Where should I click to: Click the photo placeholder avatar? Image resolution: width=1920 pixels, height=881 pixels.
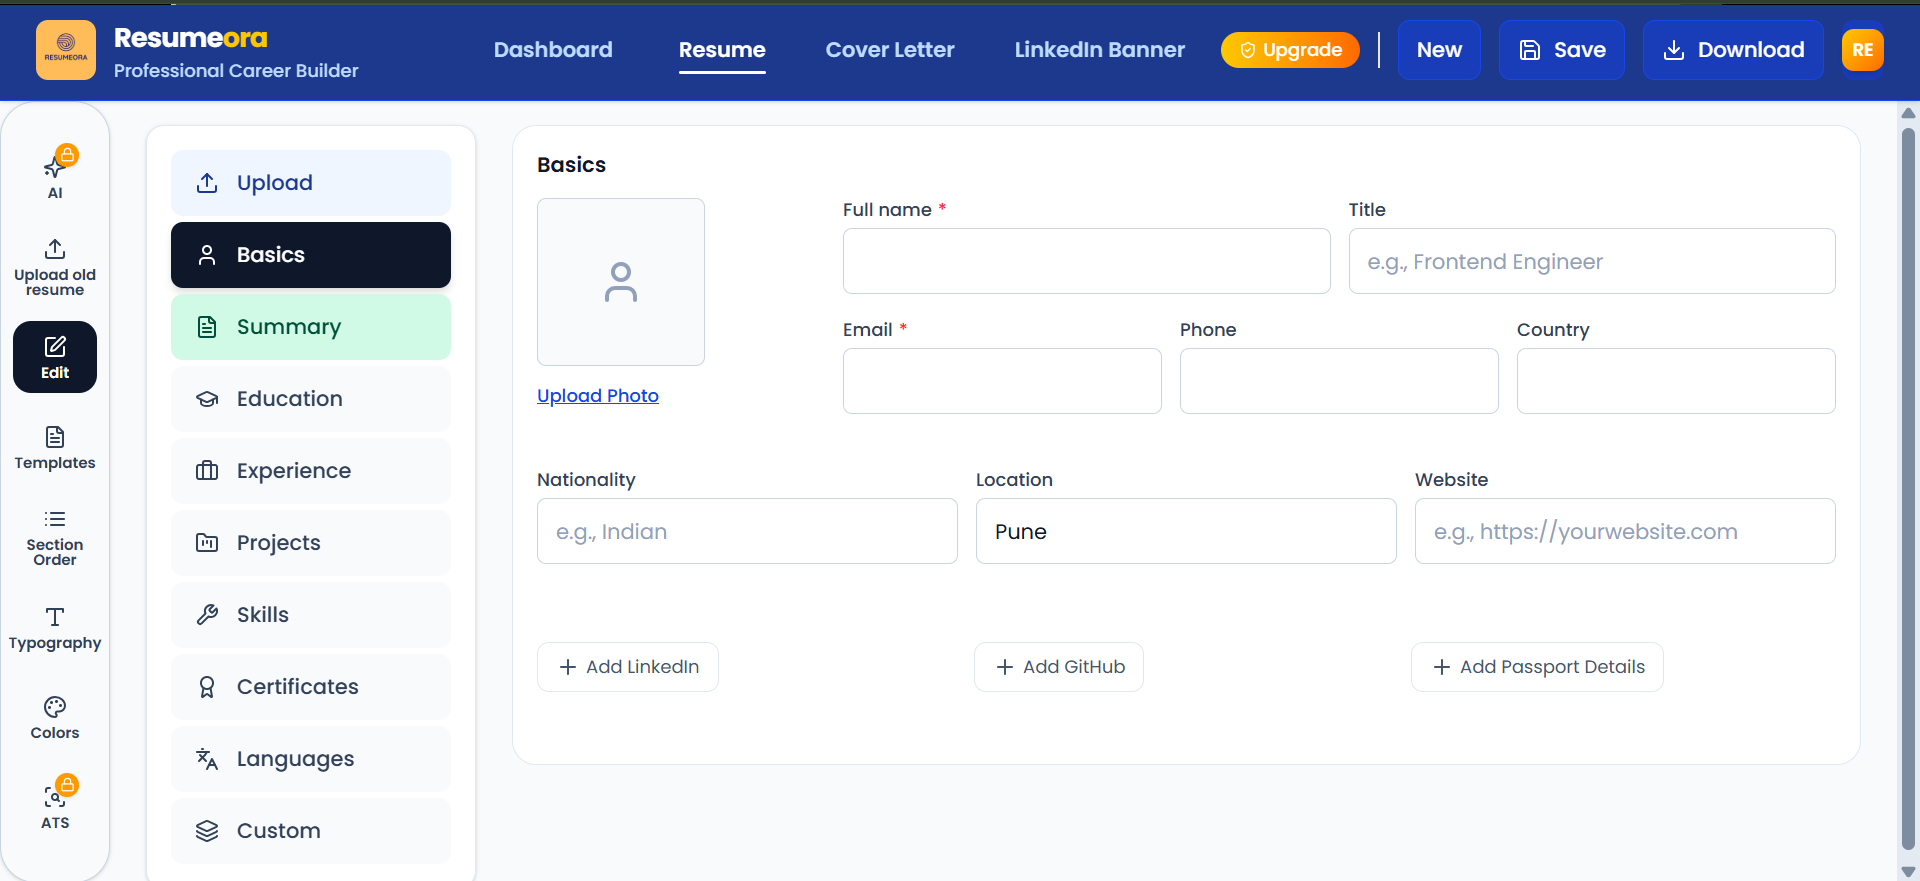coord(621,282)
